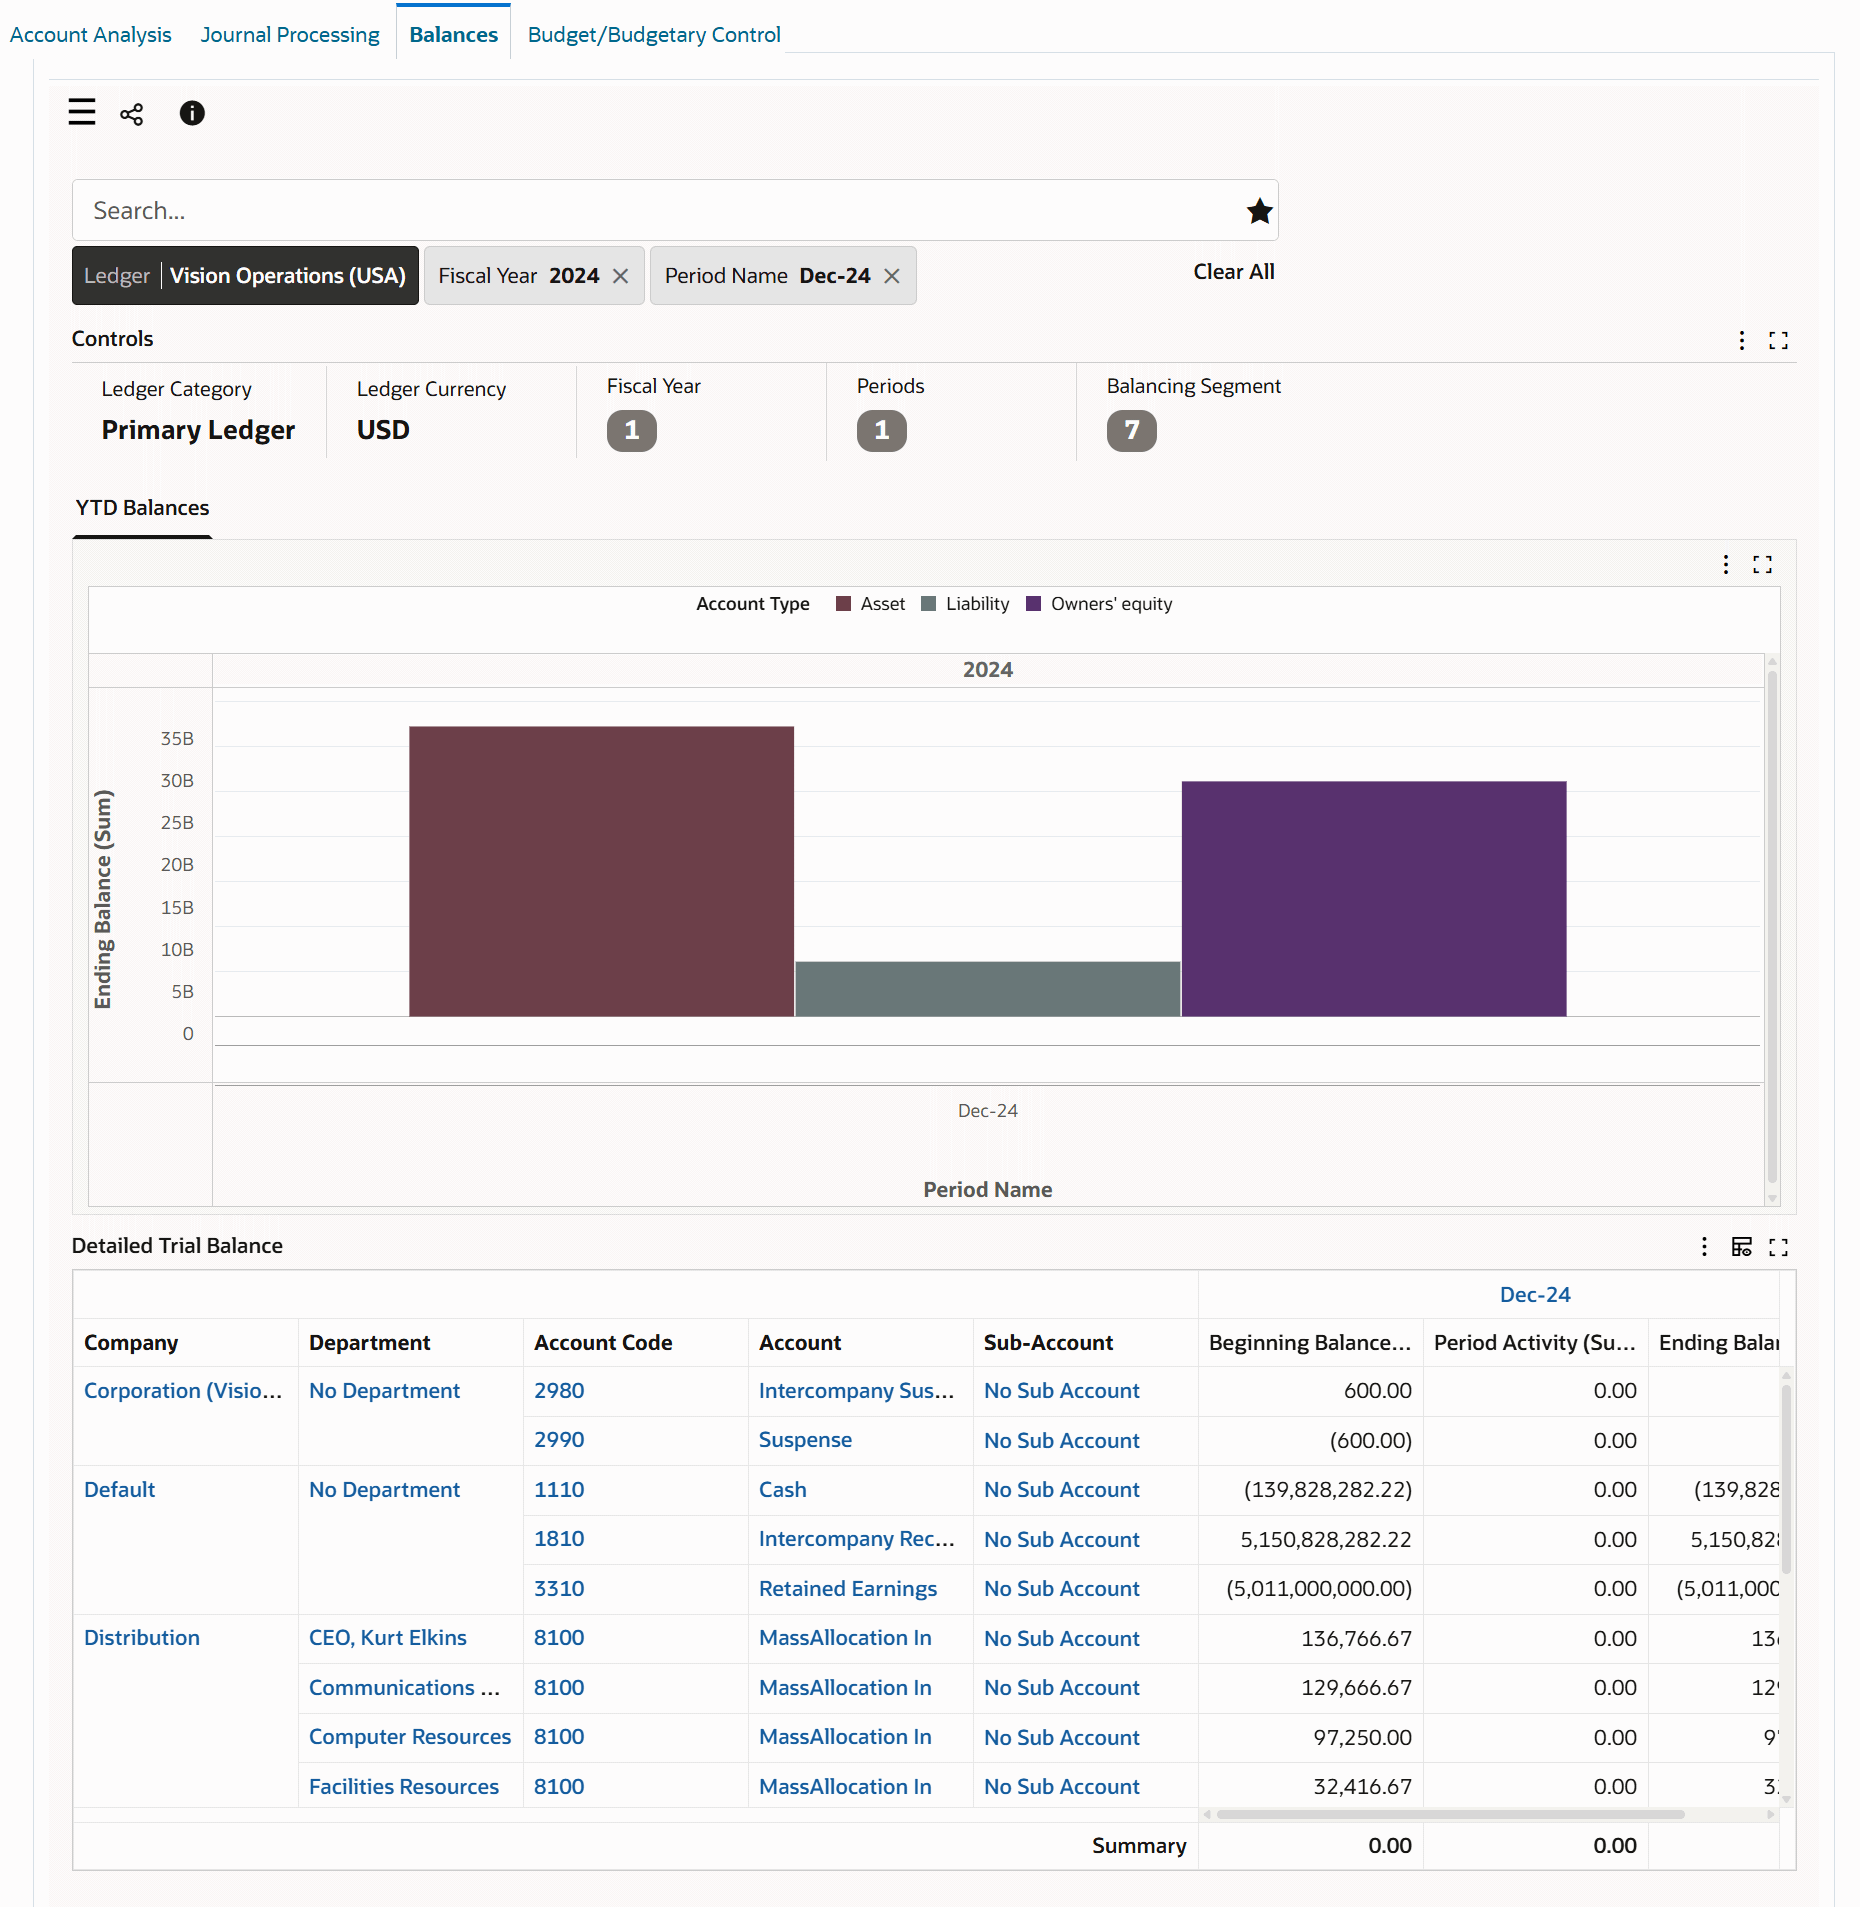Remove the Period Name Dec-24 filter

(892, 276)
